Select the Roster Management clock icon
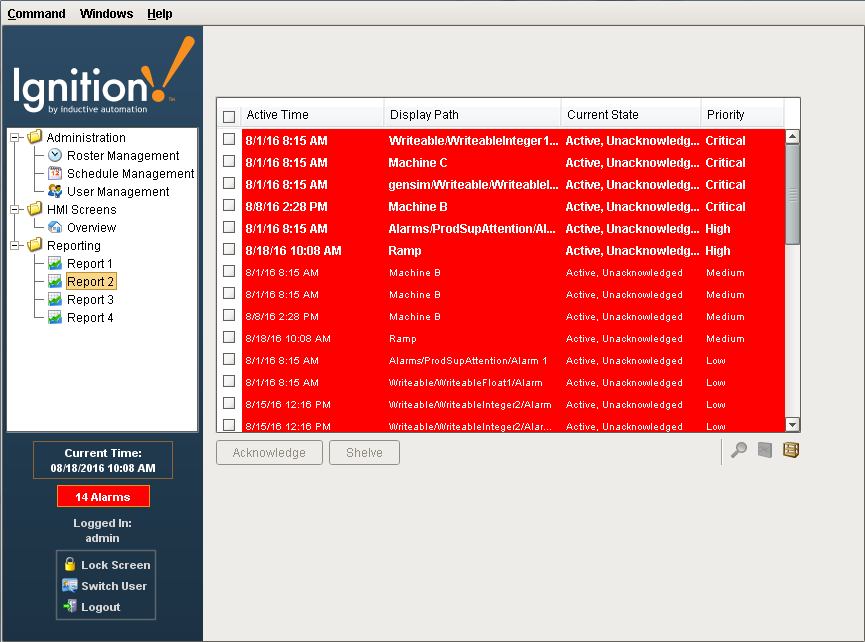Viewport: 865px width, 642px height. pos(56,155)
